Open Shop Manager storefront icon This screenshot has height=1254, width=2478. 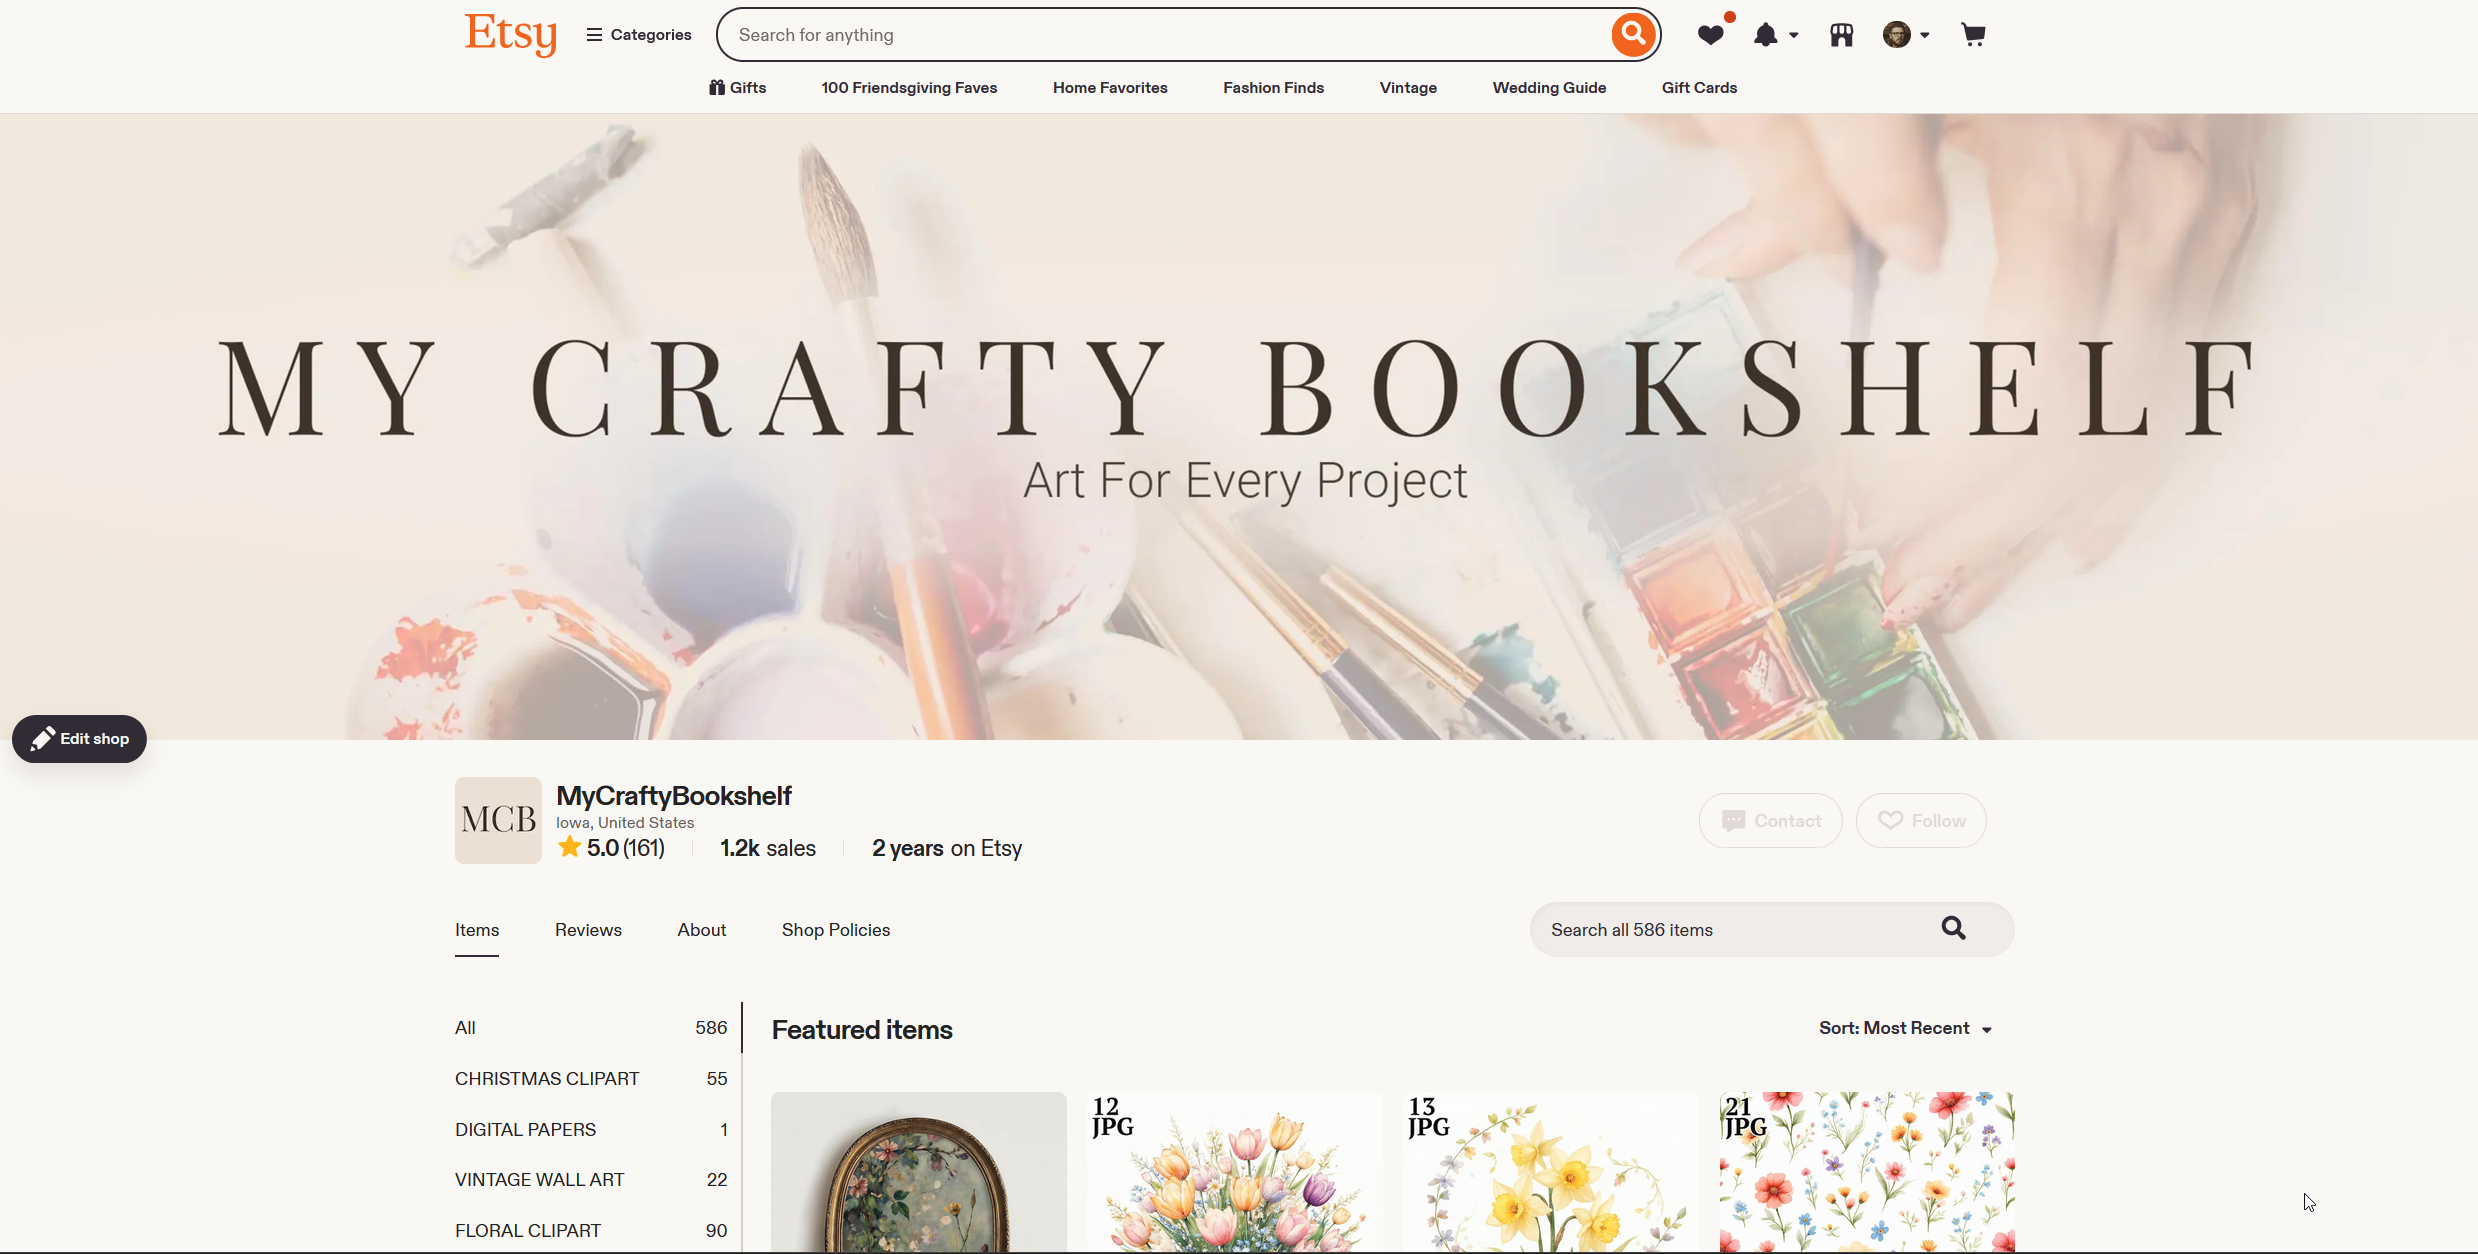1841,35
